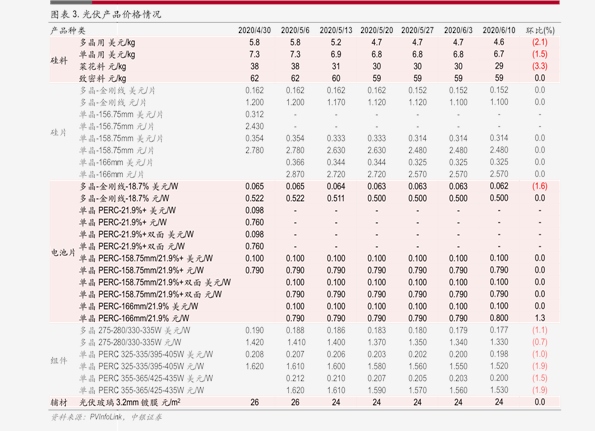Select the 多晶用 美元/kg row label
This screenshot has width=595, height=431.
pos(107,42)
